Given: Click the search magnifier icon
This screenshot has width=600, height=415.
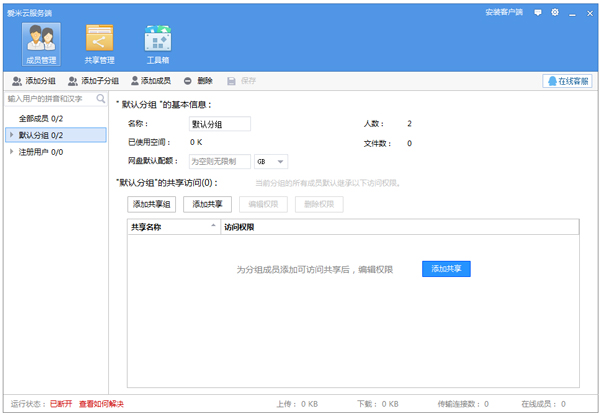Looking at the screenshot, I should [x=101, y=99].
